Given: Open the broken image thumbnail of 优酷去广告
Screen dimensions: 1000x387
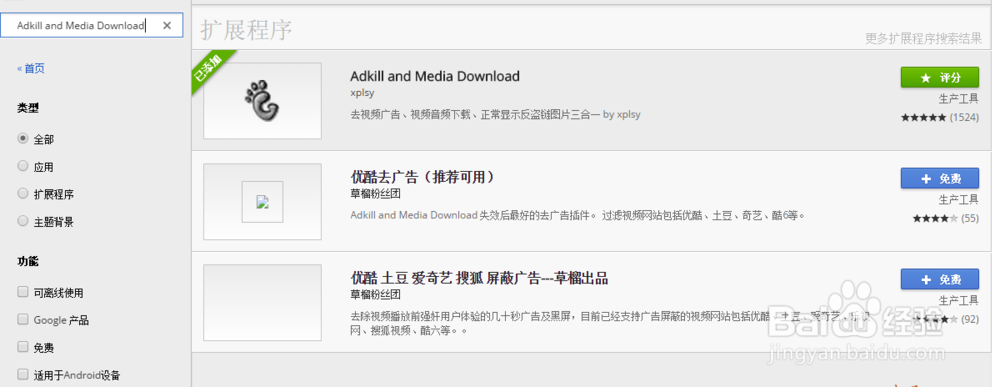Looking at the screenshot, I should click(262, 201).
